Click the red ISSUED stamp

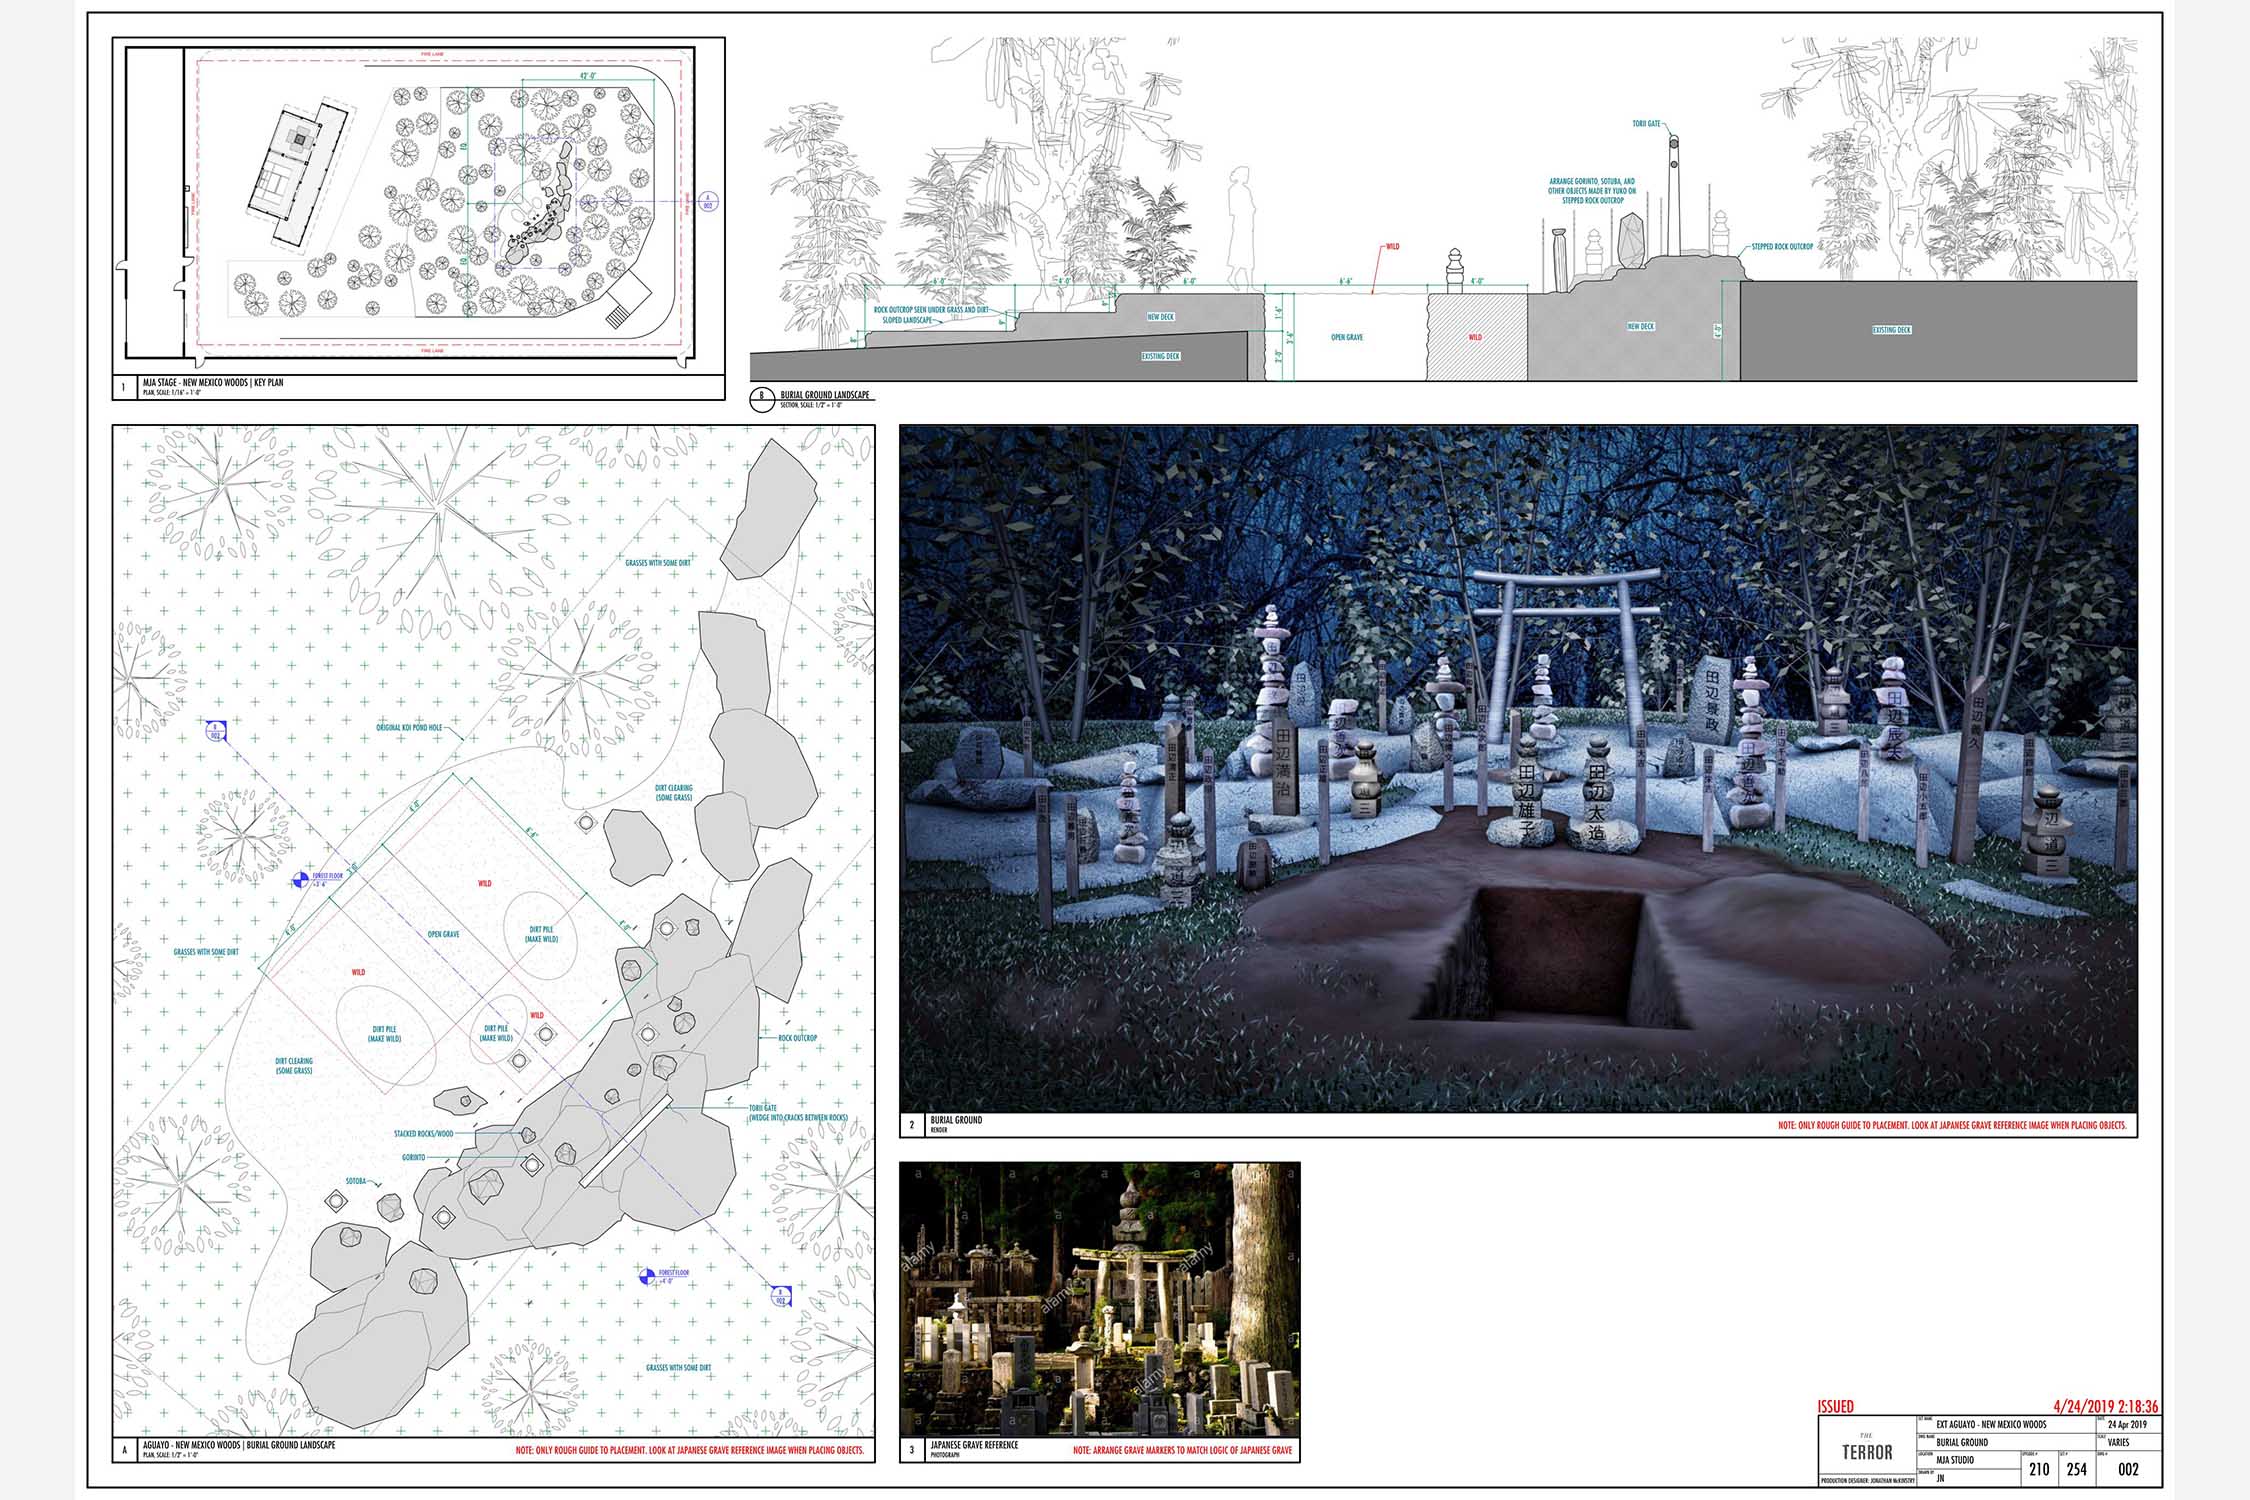tap(1835, 1407)
